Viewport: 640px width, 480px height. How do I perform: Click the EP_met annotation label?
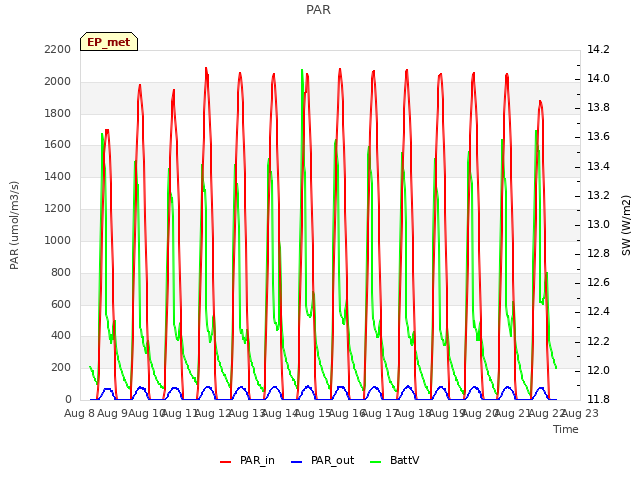click(109, 42)
